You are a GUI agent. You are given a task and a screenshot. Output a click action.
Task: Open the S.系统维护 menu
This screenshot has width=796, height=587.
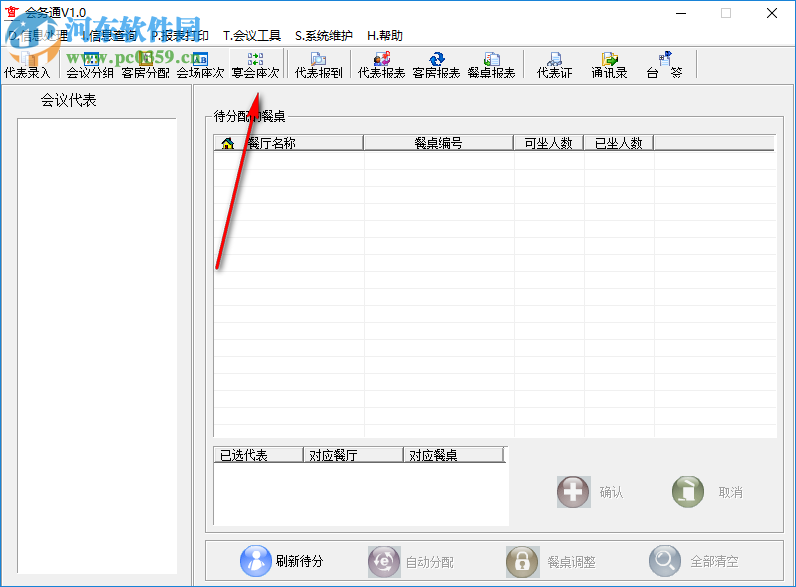(323, 36)
